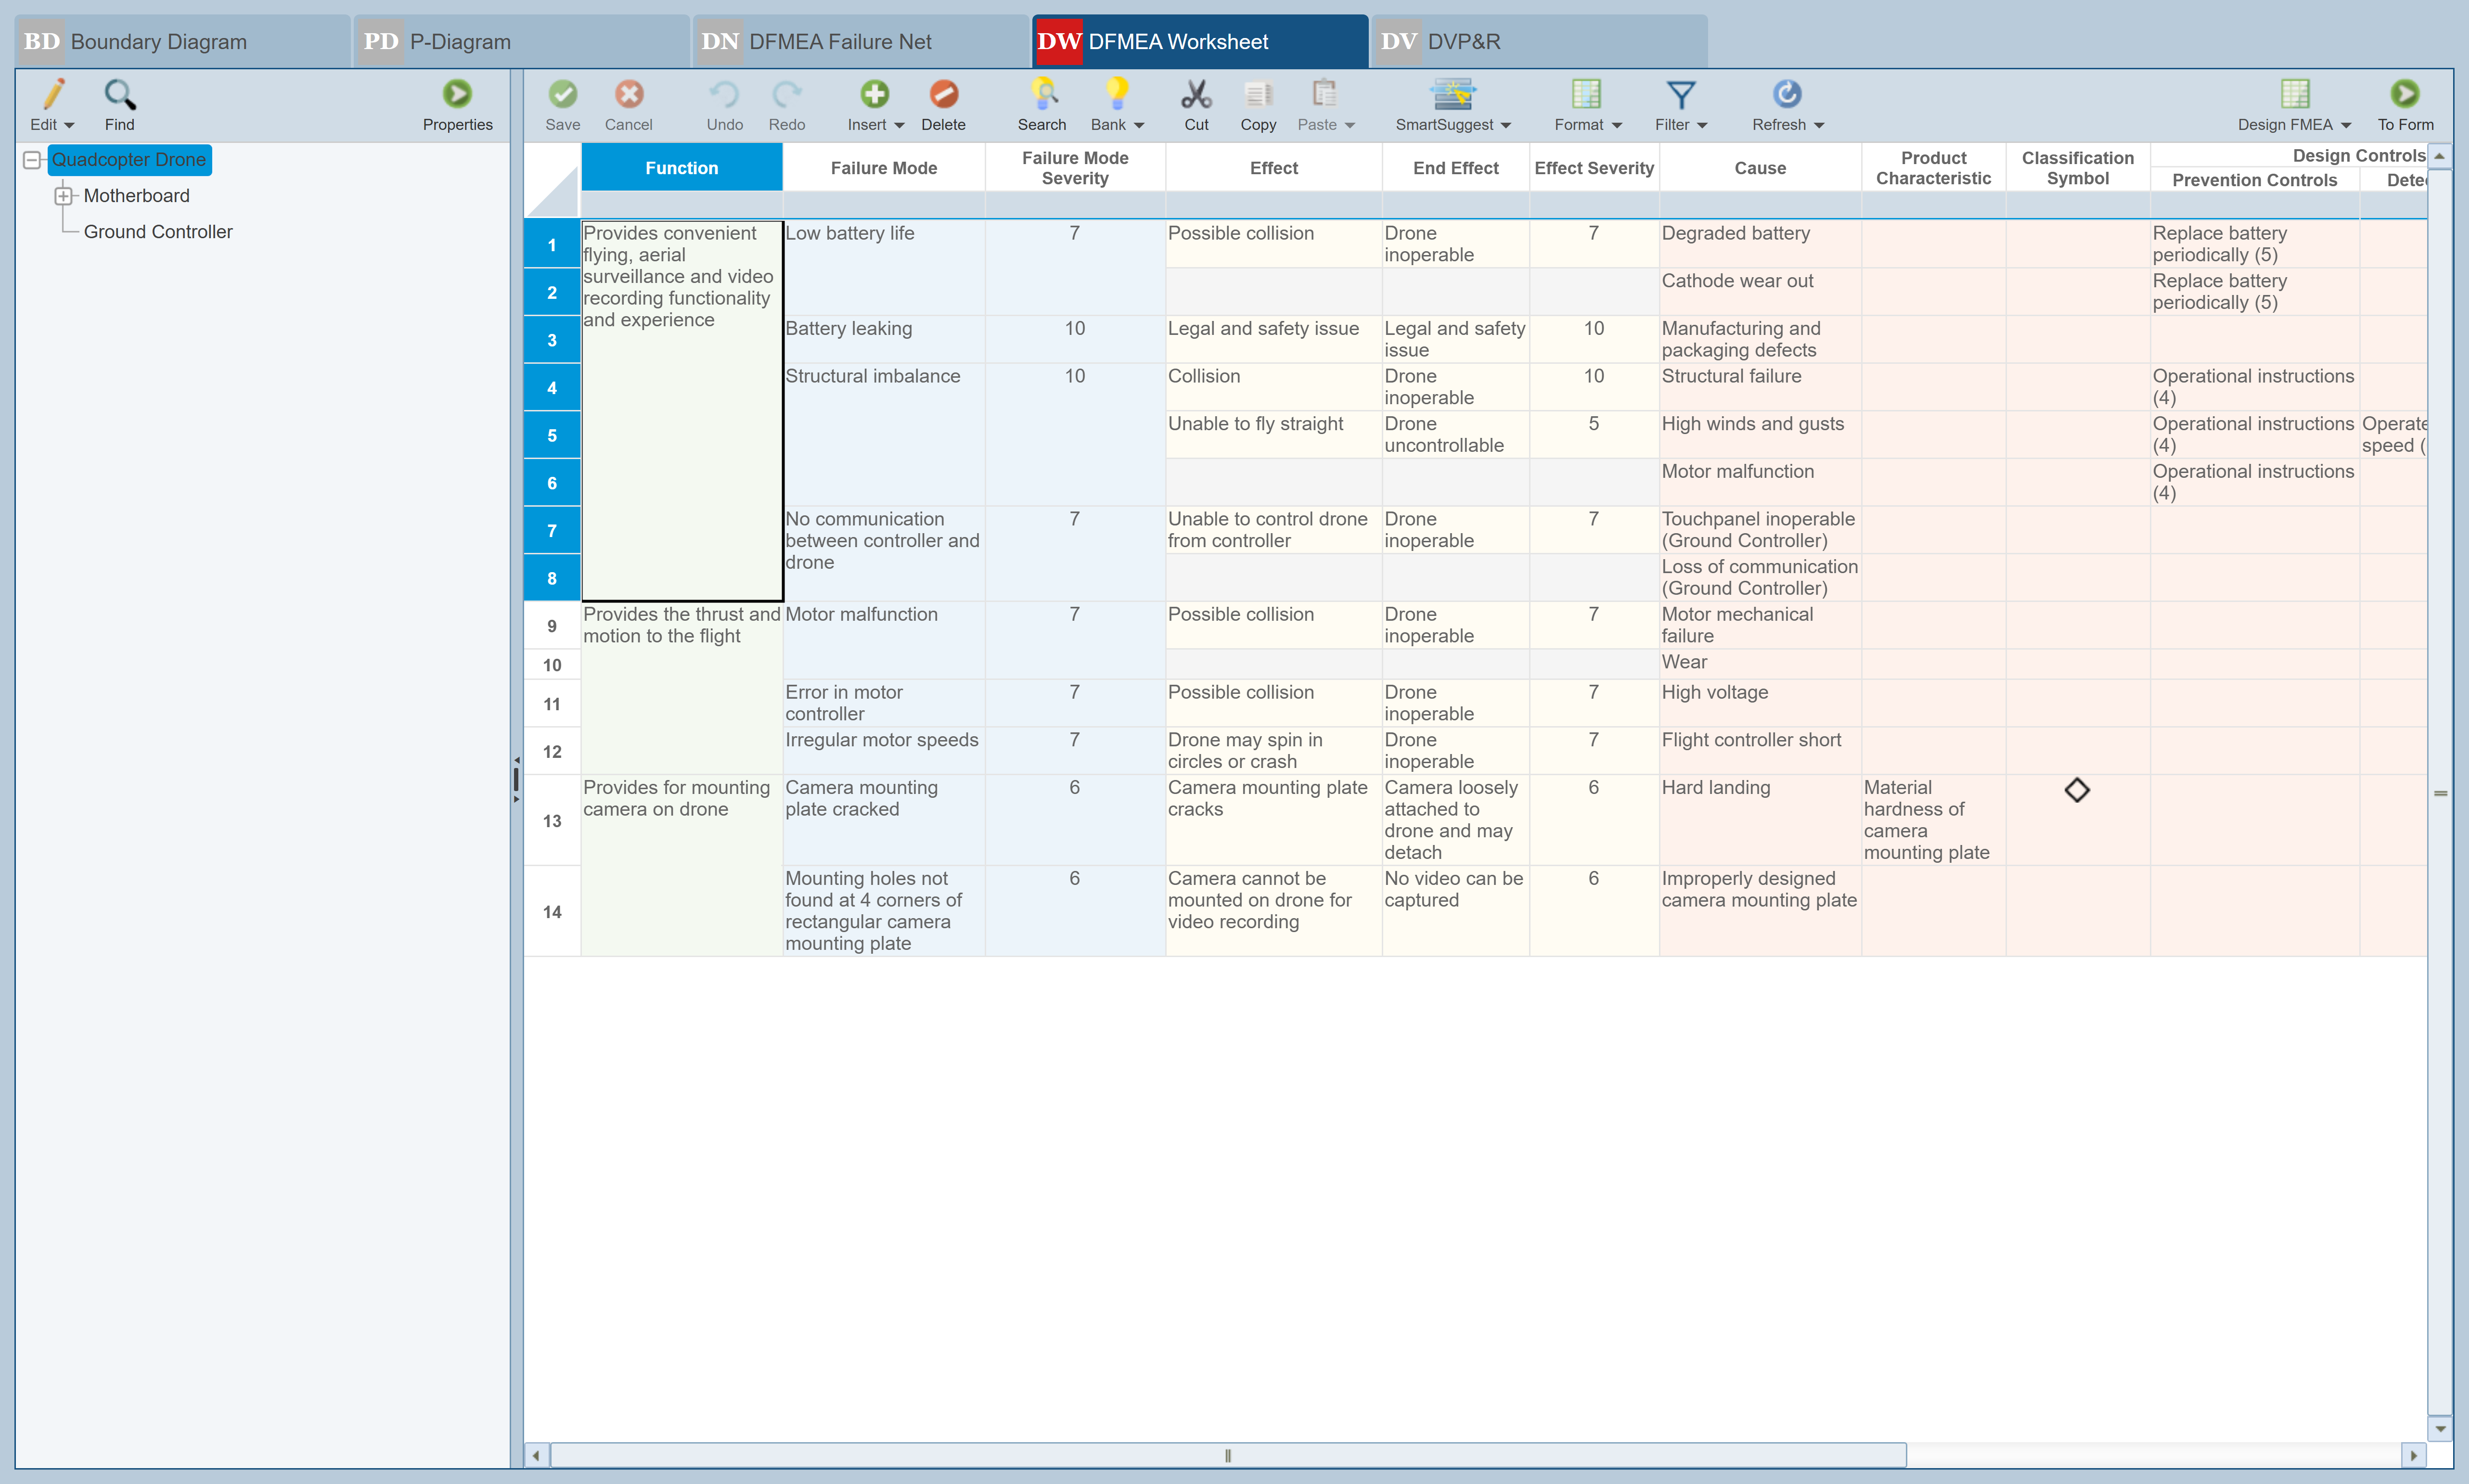This screenshot has width=2469, height=1484.
Task: Click the To Form icon
Action: pos(2405,95)
